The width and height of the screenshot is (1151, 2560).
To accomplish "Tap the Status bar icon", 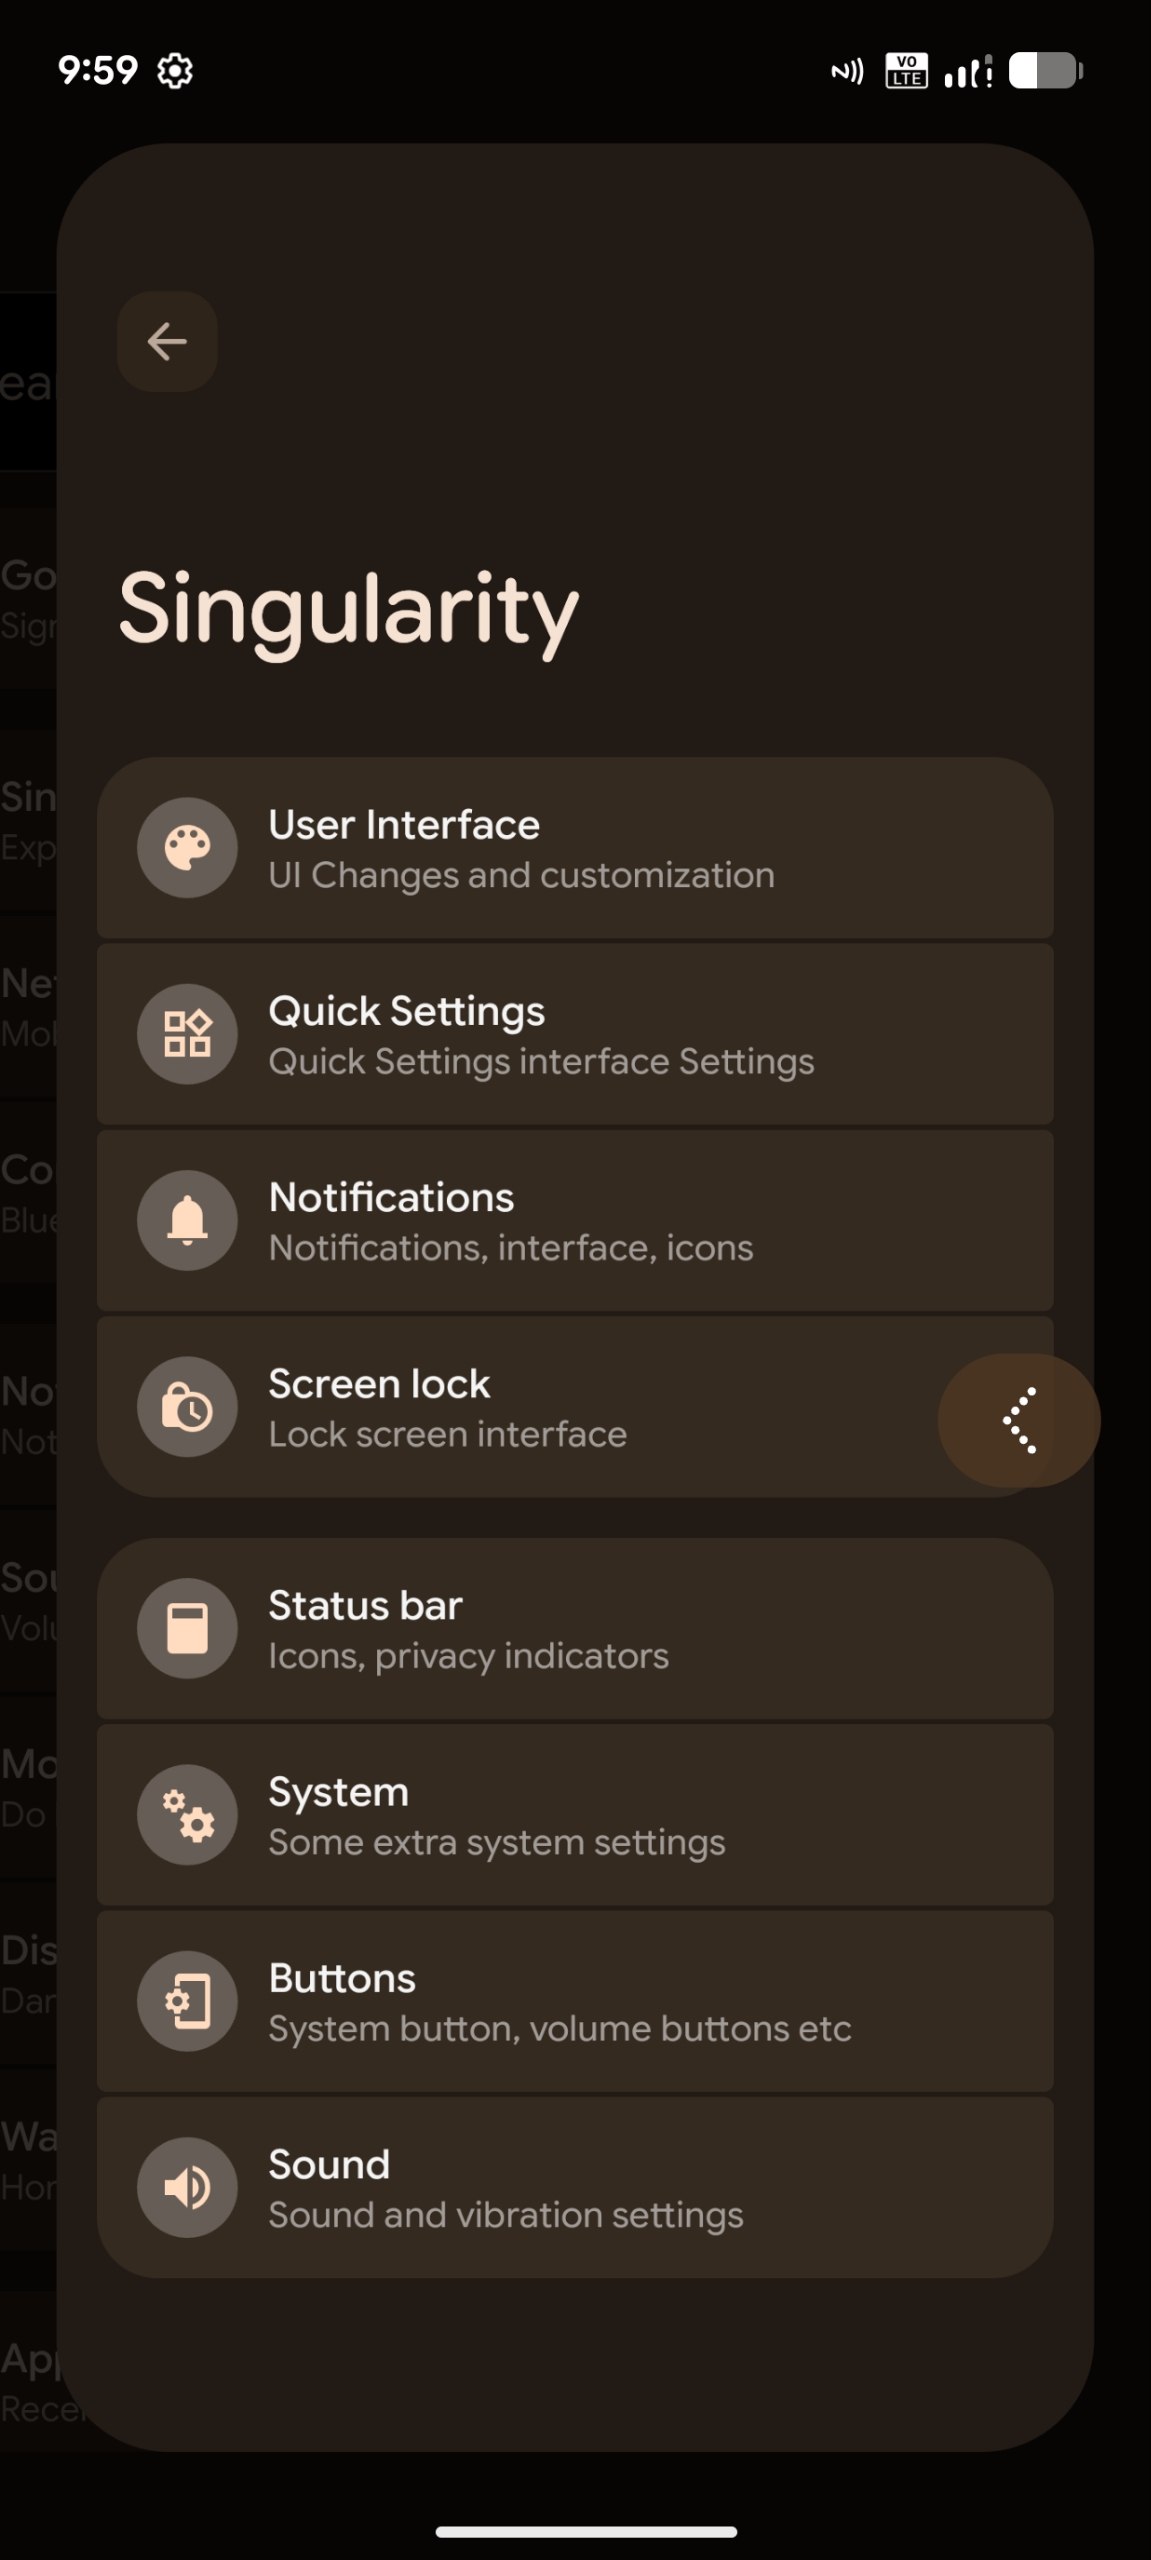I will [x=187, y=1628].
